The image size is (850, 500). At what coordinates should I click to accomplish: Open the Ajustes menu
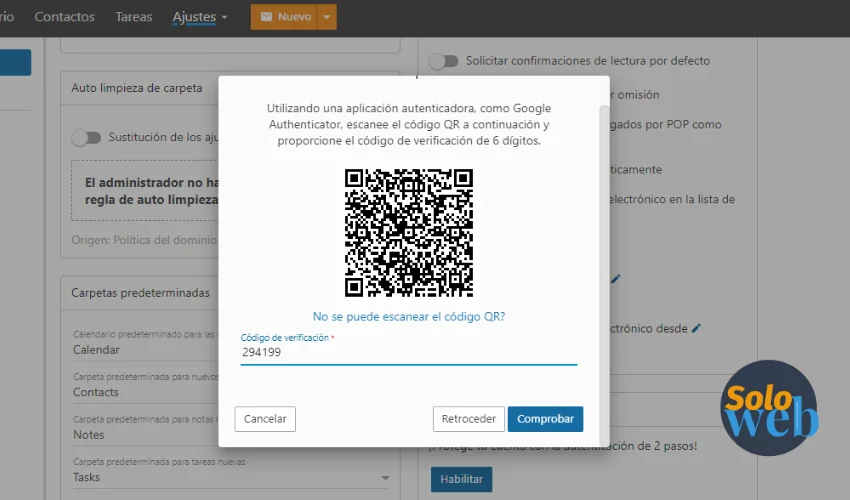(x=199, y=17)
